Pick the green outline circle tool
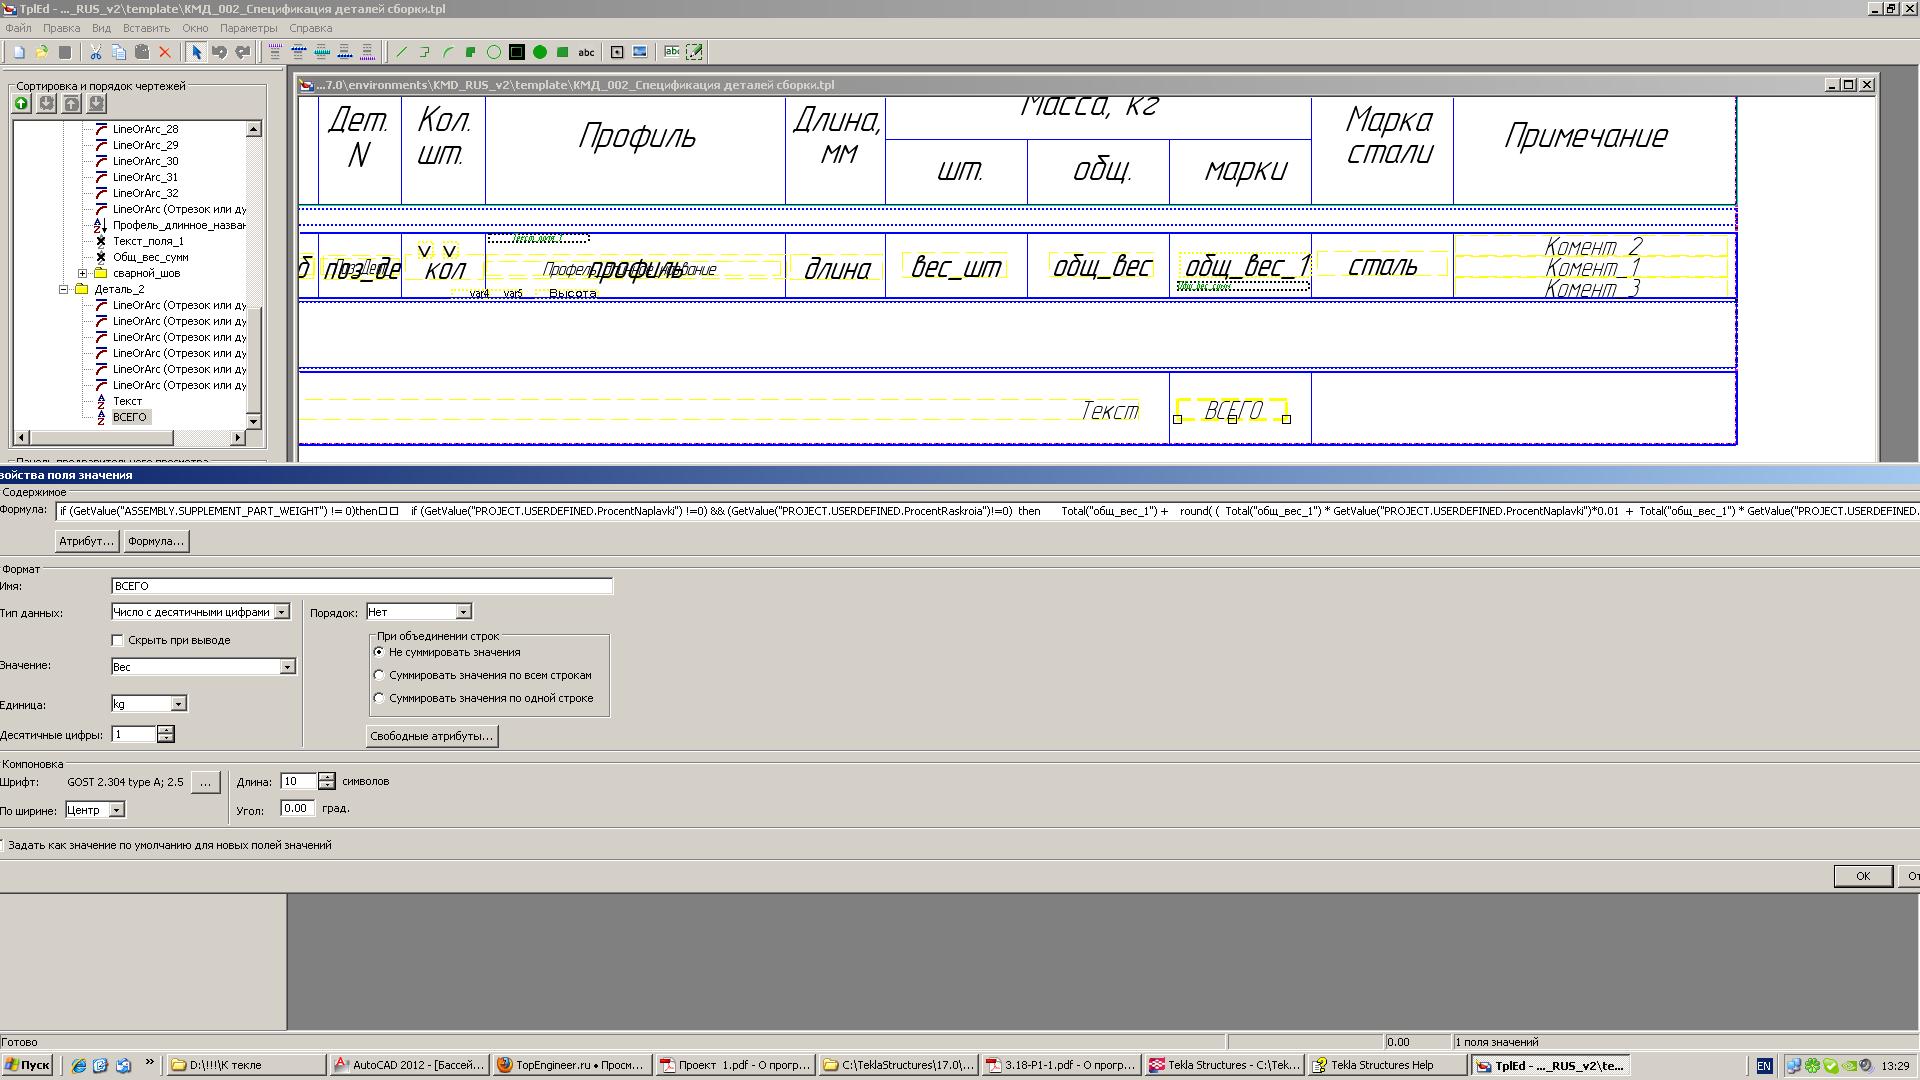1920x1080 pixels. click(494, 52)
